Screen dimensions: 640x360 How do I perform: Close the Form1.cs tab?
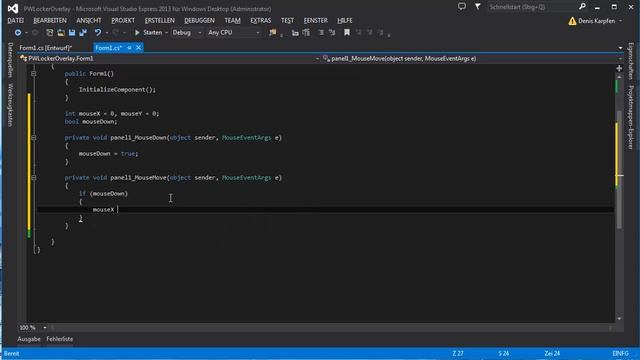138,48
